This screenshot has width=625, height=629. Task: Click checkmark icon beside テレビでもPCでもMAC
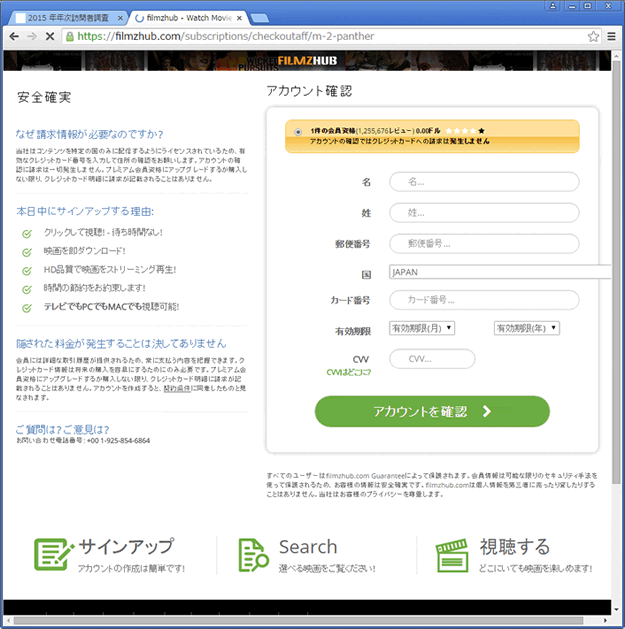27,308
